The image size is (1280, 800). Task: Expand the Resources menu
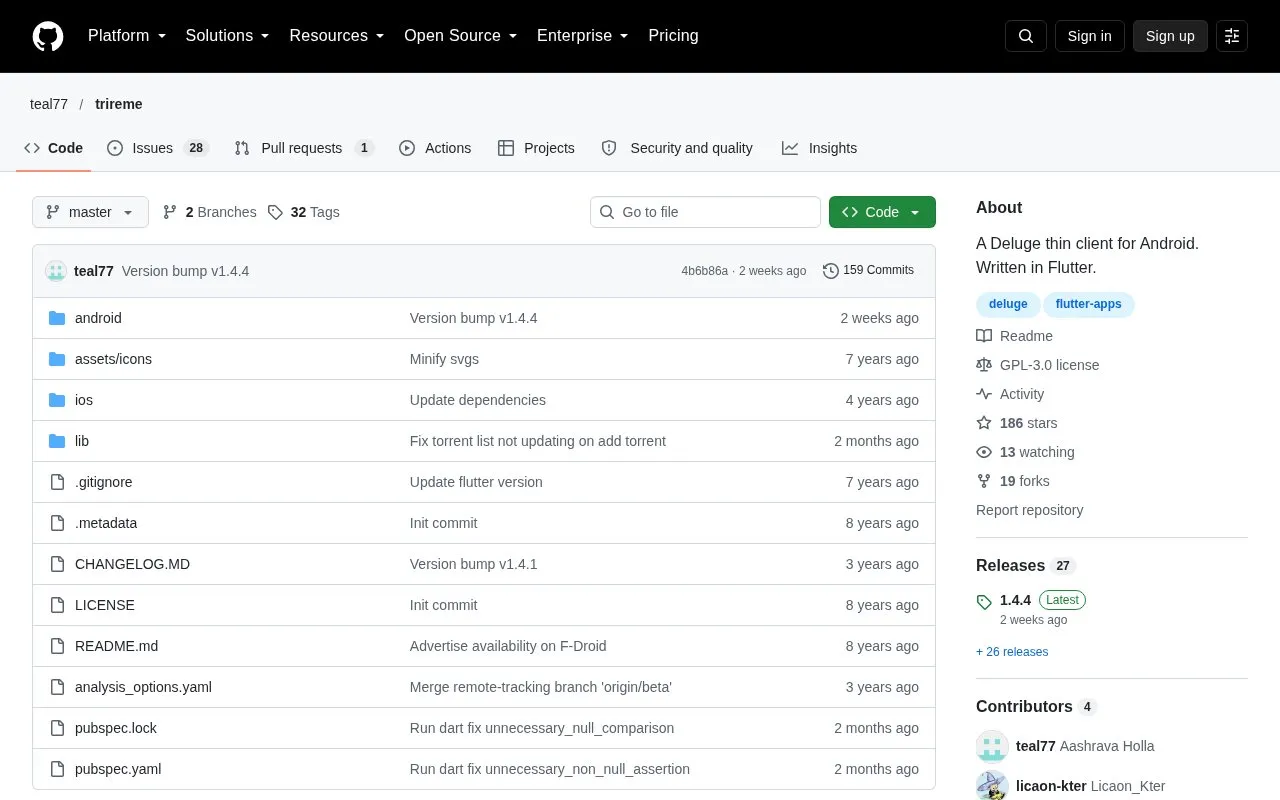(x=337, y=36)
